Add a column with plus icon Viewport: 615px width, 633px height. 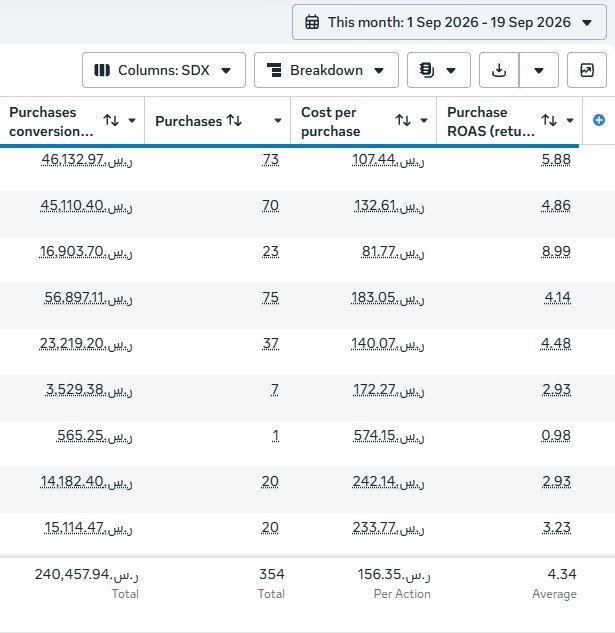pos(599,120)
